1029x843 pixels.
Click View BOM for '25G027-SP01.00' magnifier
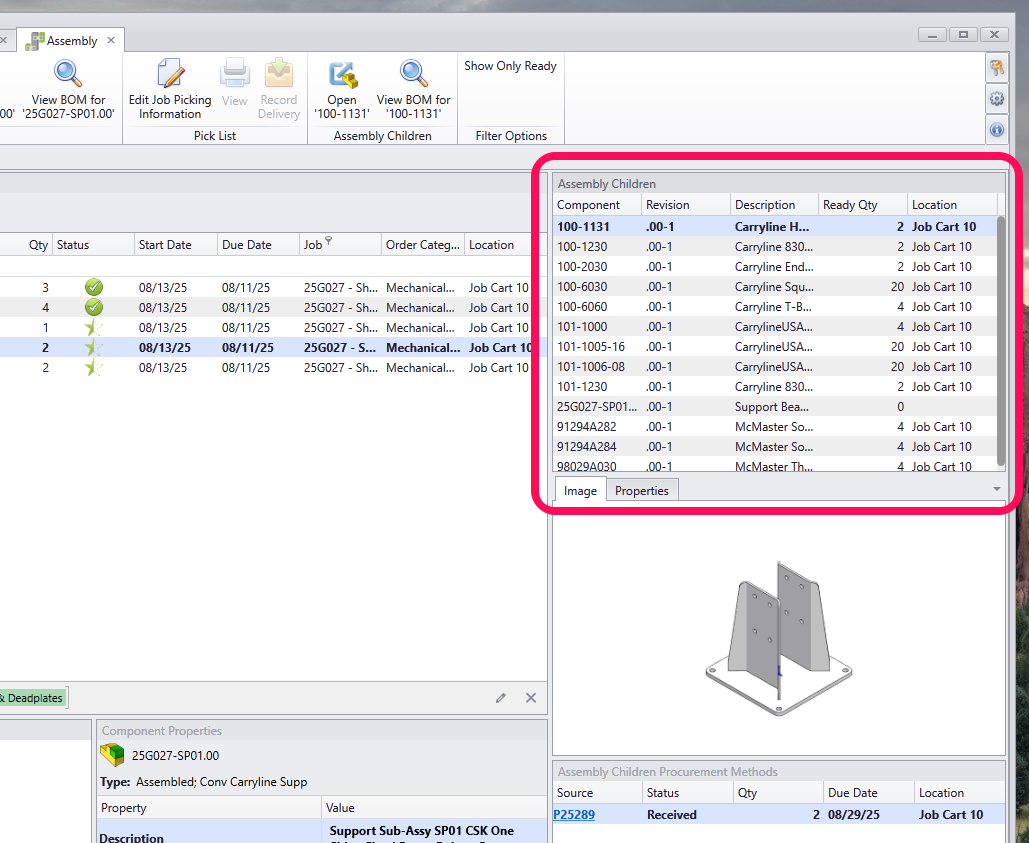coord(68,74)
